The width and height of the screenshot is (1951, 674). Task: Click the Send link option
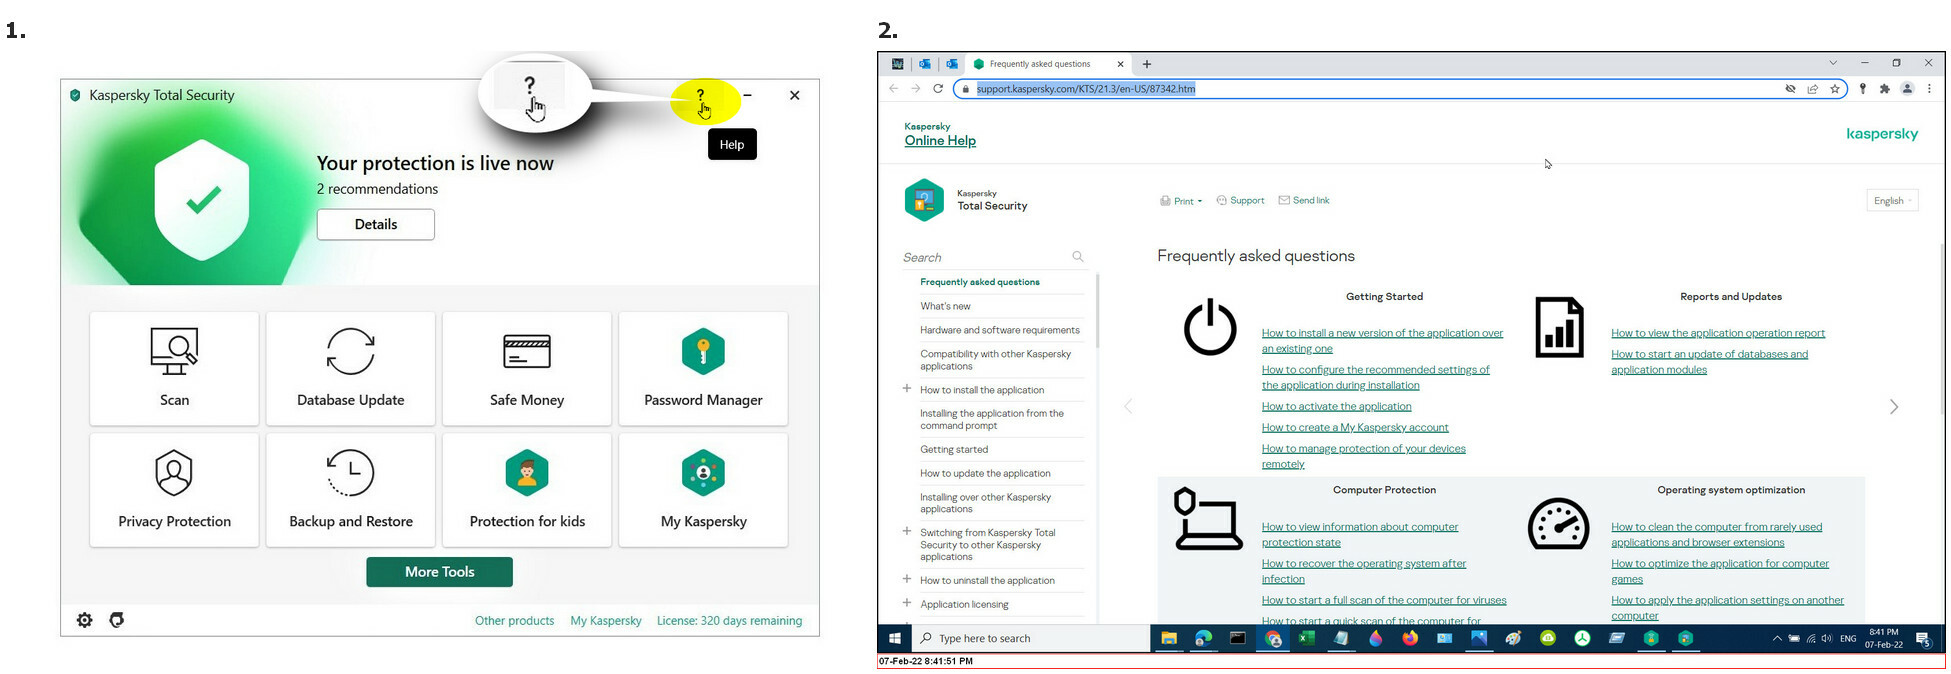click(1304, 201)
